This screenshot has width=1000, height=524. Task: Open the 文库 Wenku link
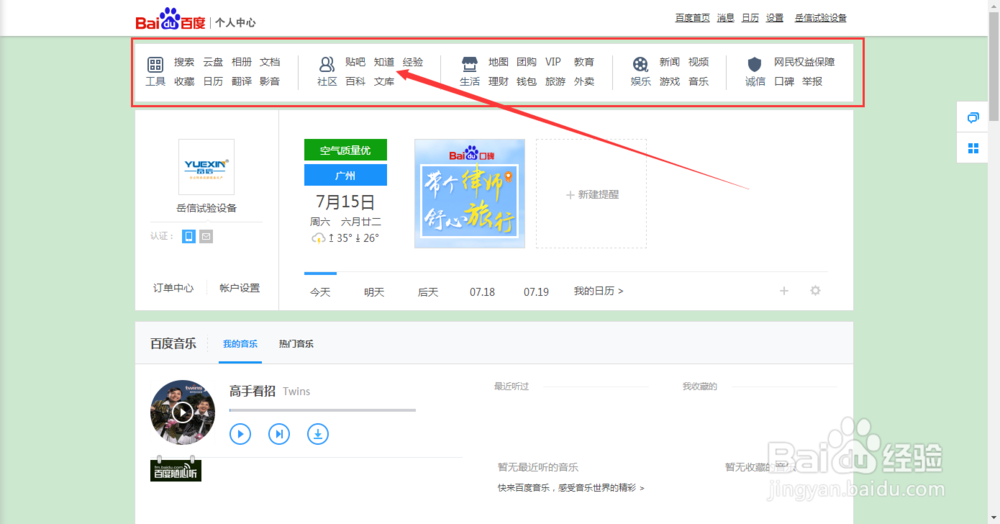384,82
